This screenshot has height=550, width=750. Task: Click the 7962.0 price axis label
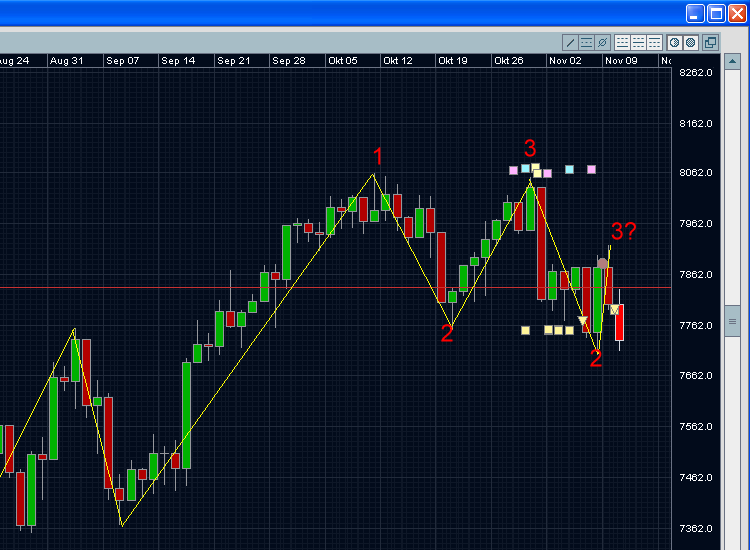tap(695, 224)
